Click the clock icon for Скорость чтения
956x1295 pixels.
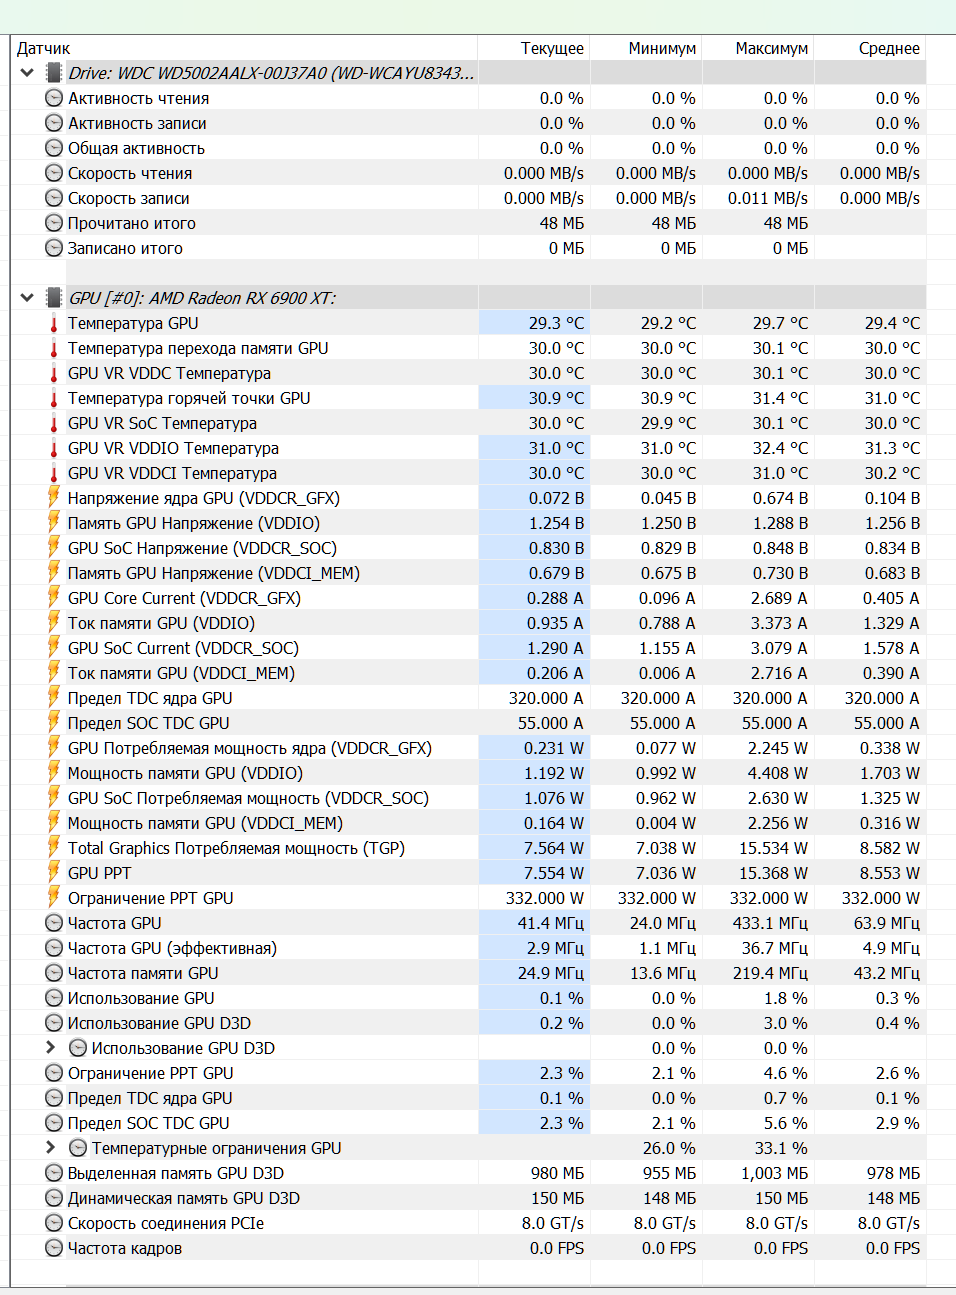54,173
